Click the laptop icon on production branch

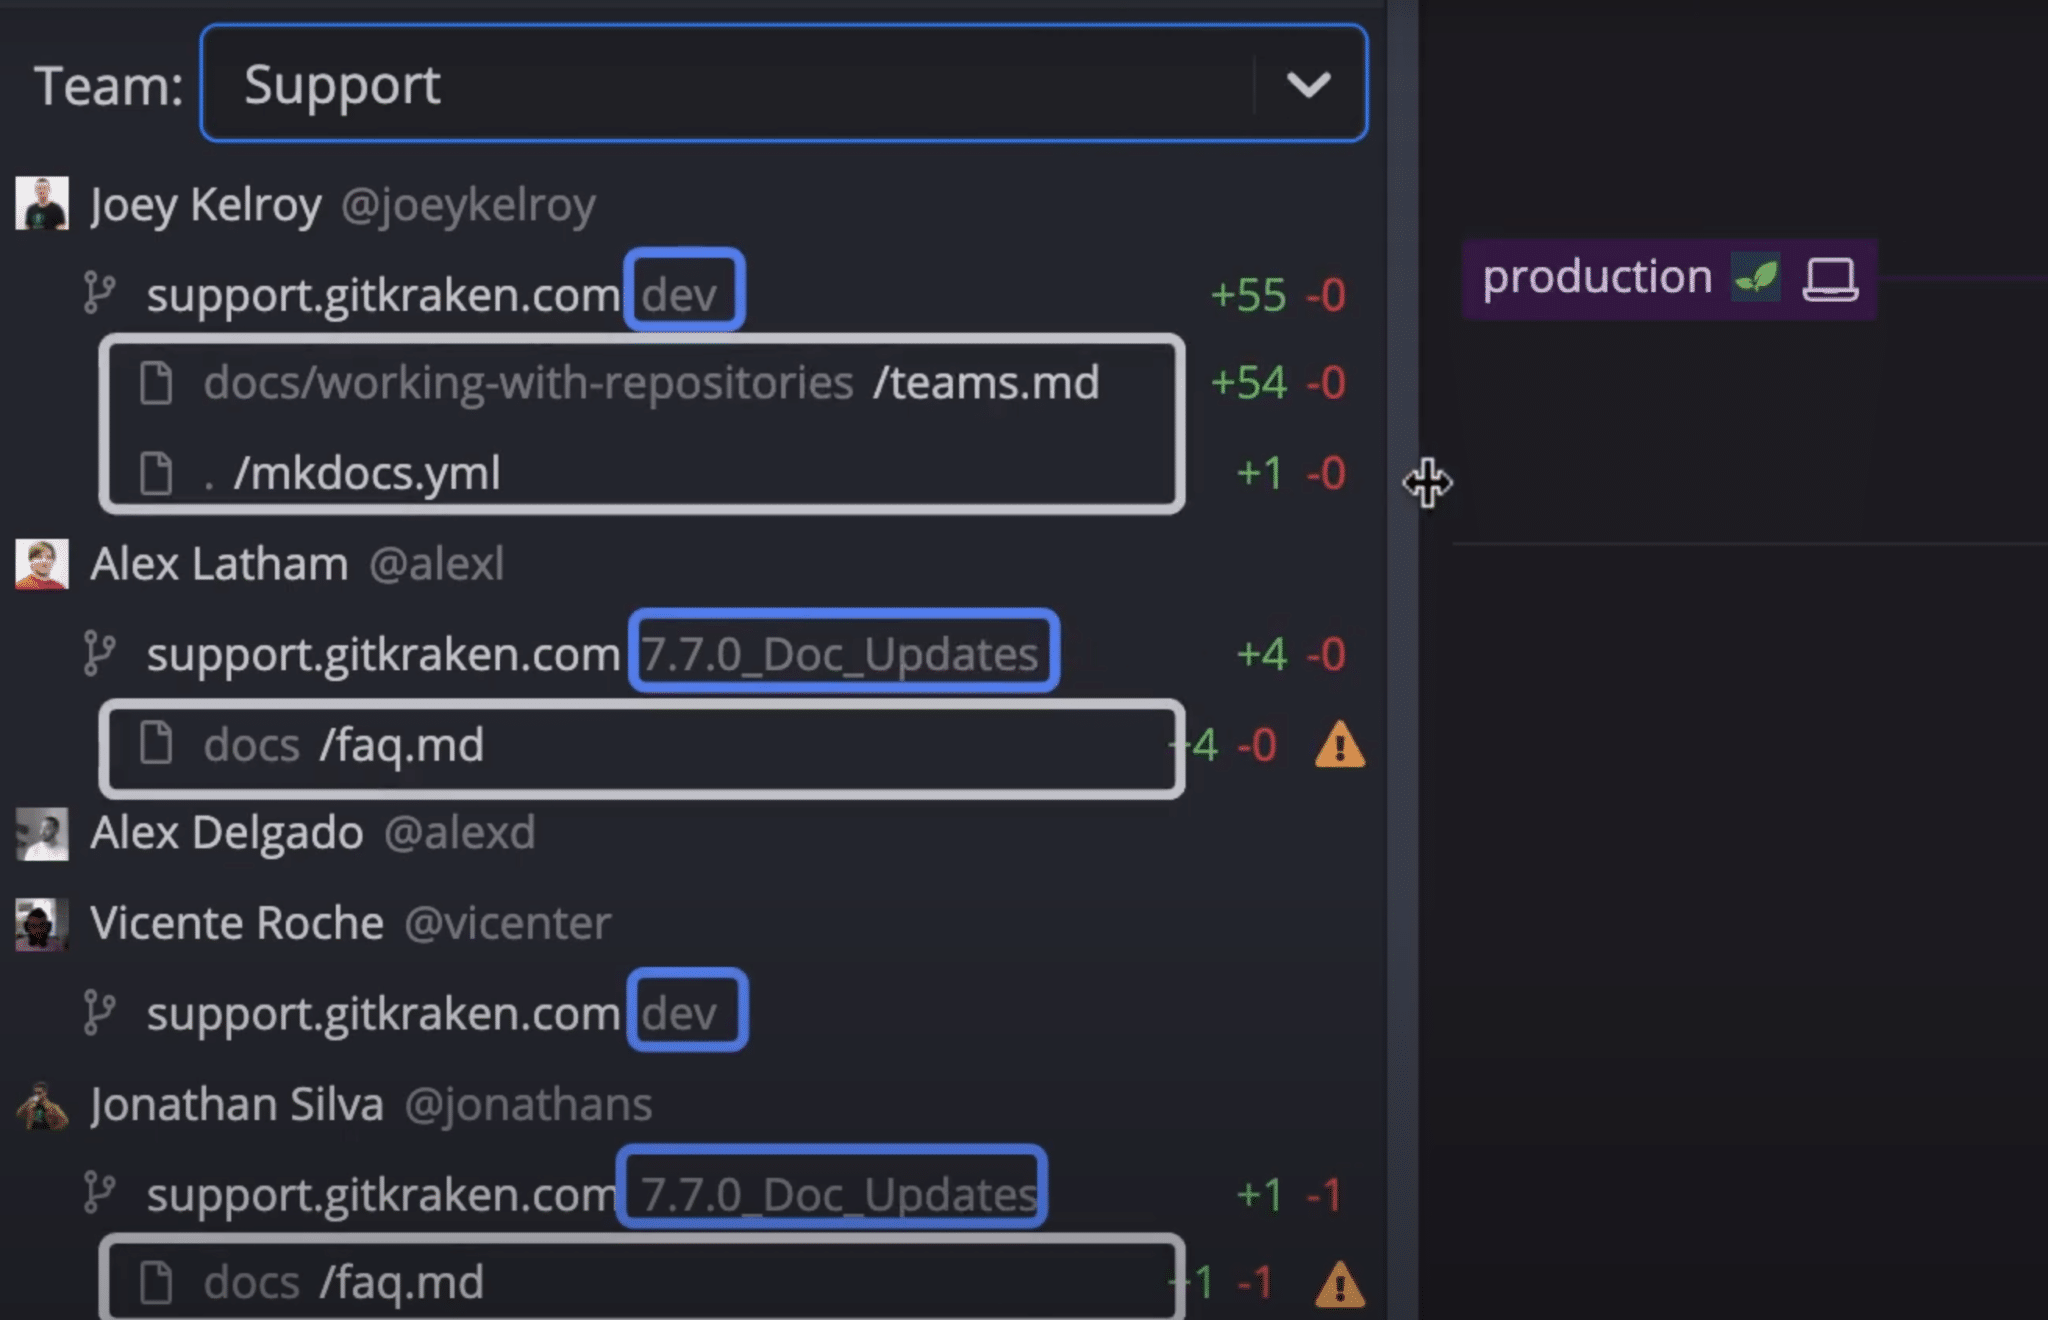[1830, 279]
